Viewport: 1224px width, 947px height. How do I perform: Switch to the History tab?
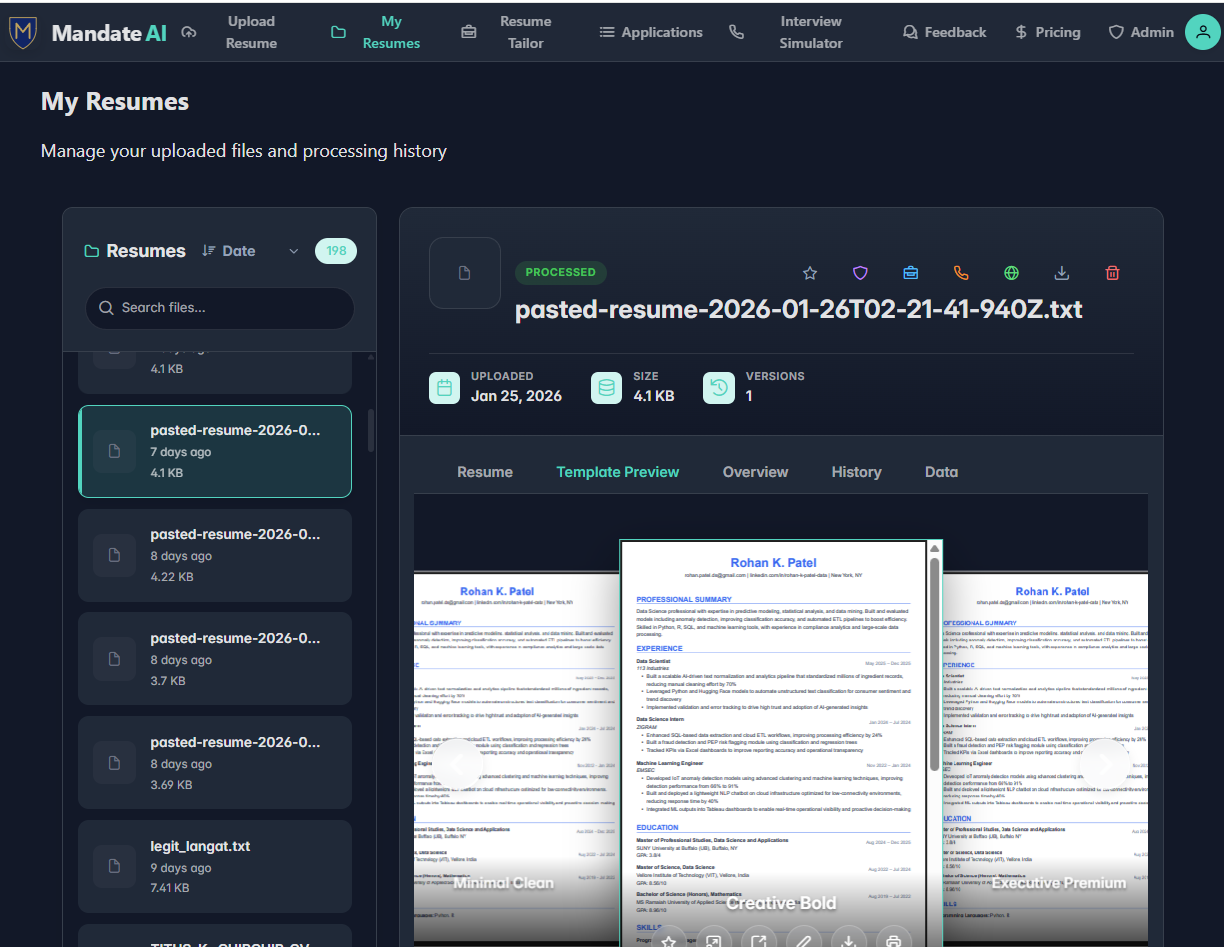tap(856, 471)
